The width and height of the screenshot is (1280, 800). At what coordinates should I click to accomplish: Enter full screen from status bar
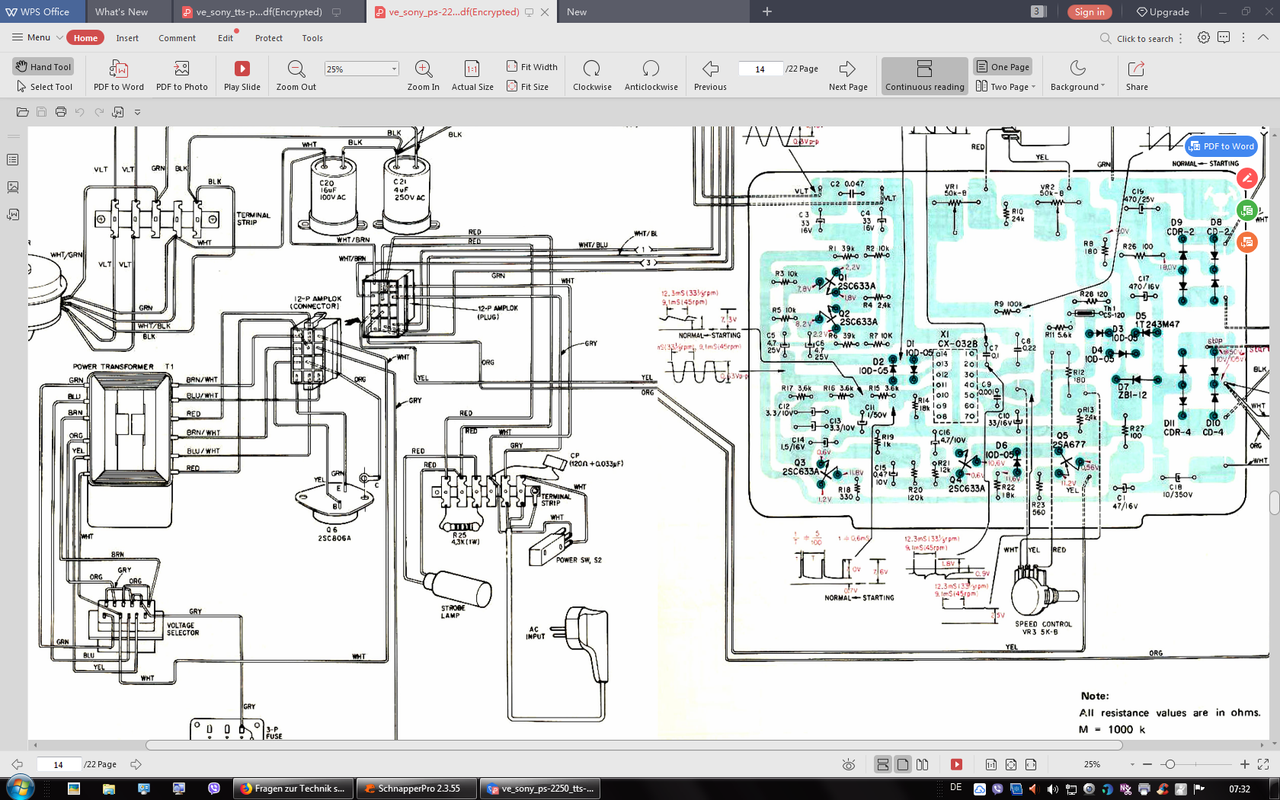coord(1265,764)
